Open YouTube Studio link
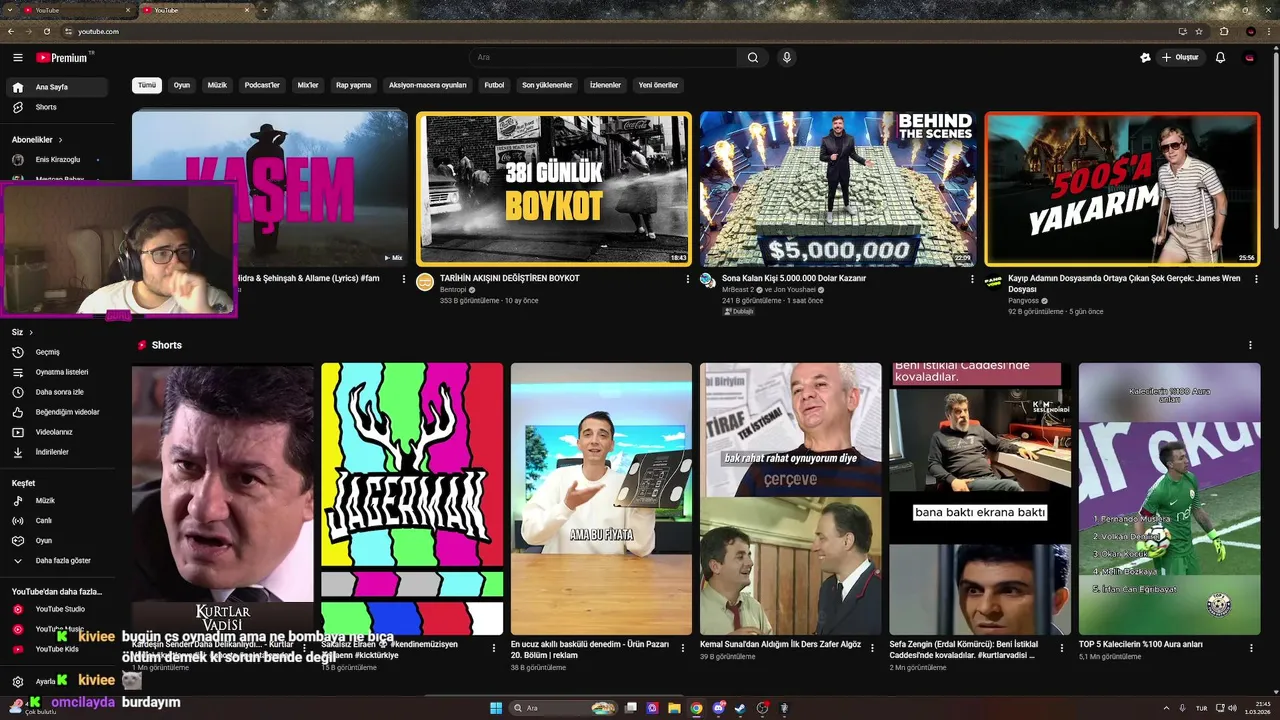This screenshot has height=720, width=1280. coord(58,609)
